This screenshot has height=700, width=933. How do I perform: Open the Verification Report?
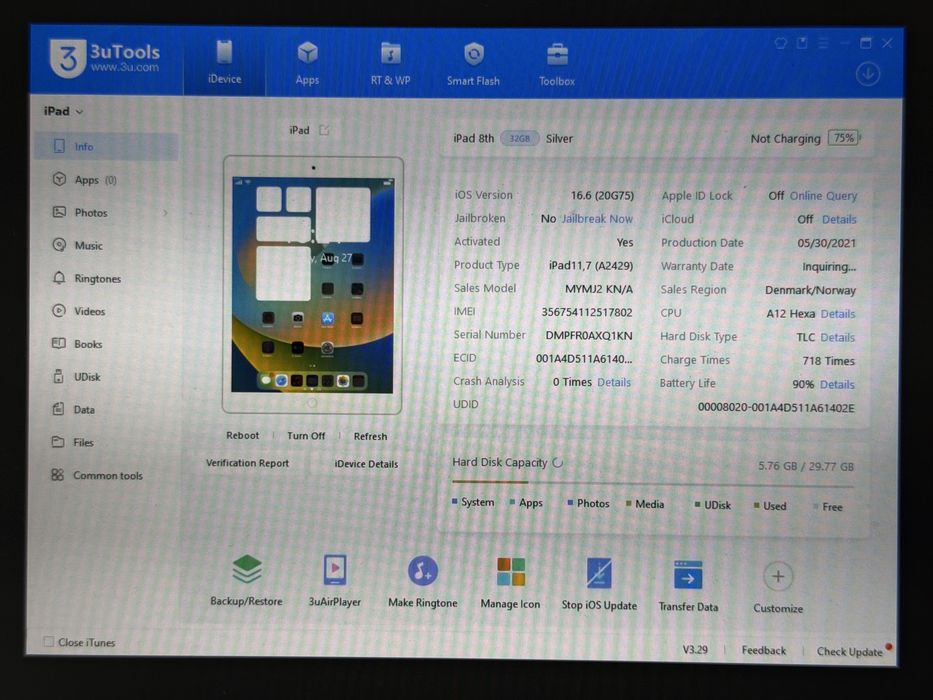(x=248, y=462)
